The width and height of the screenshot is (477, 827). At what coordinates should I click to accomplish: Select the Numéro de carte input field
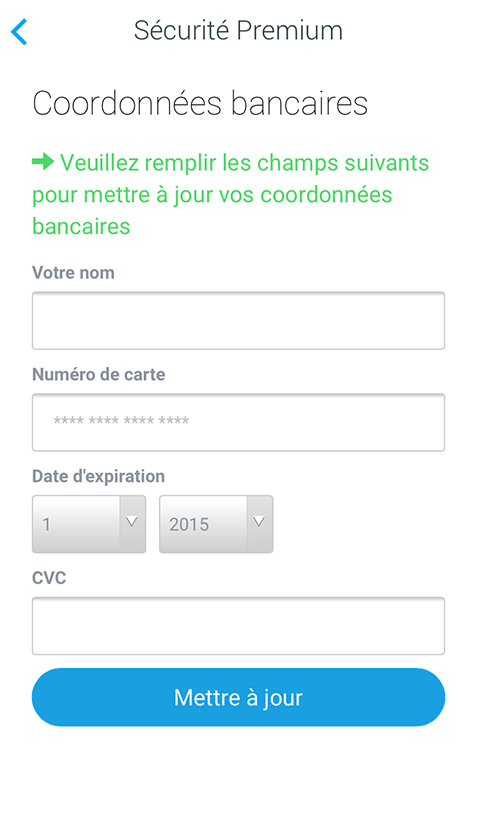point(238,422)
